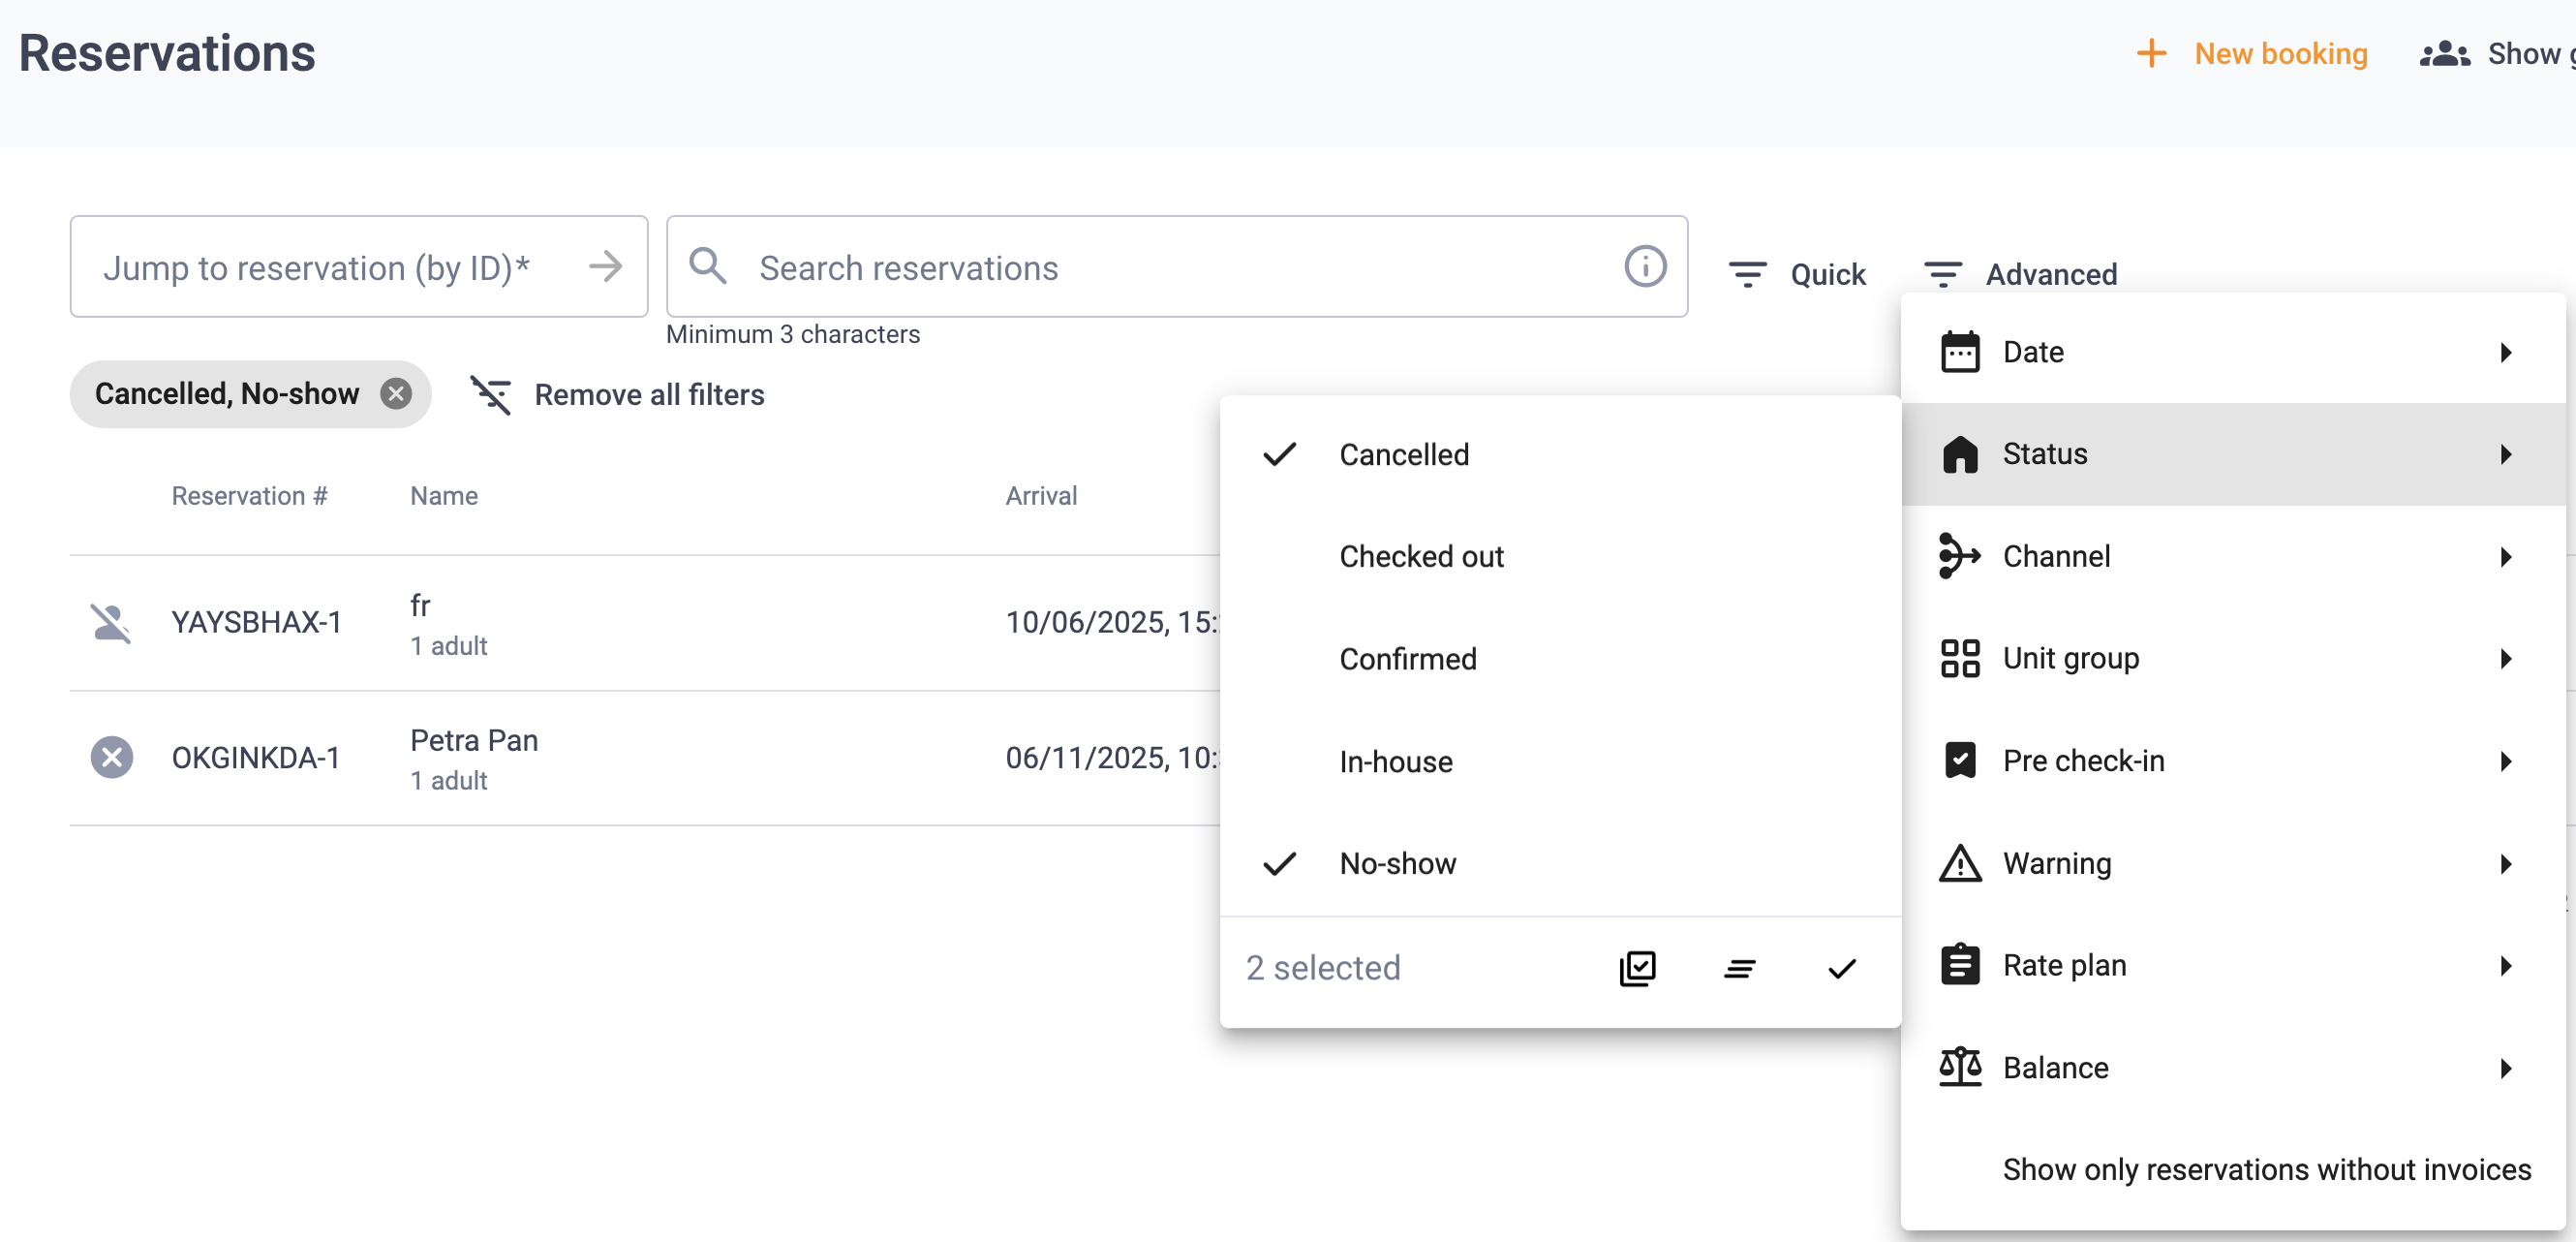
Task: Click Remove all filters
Action: (617, 394)
